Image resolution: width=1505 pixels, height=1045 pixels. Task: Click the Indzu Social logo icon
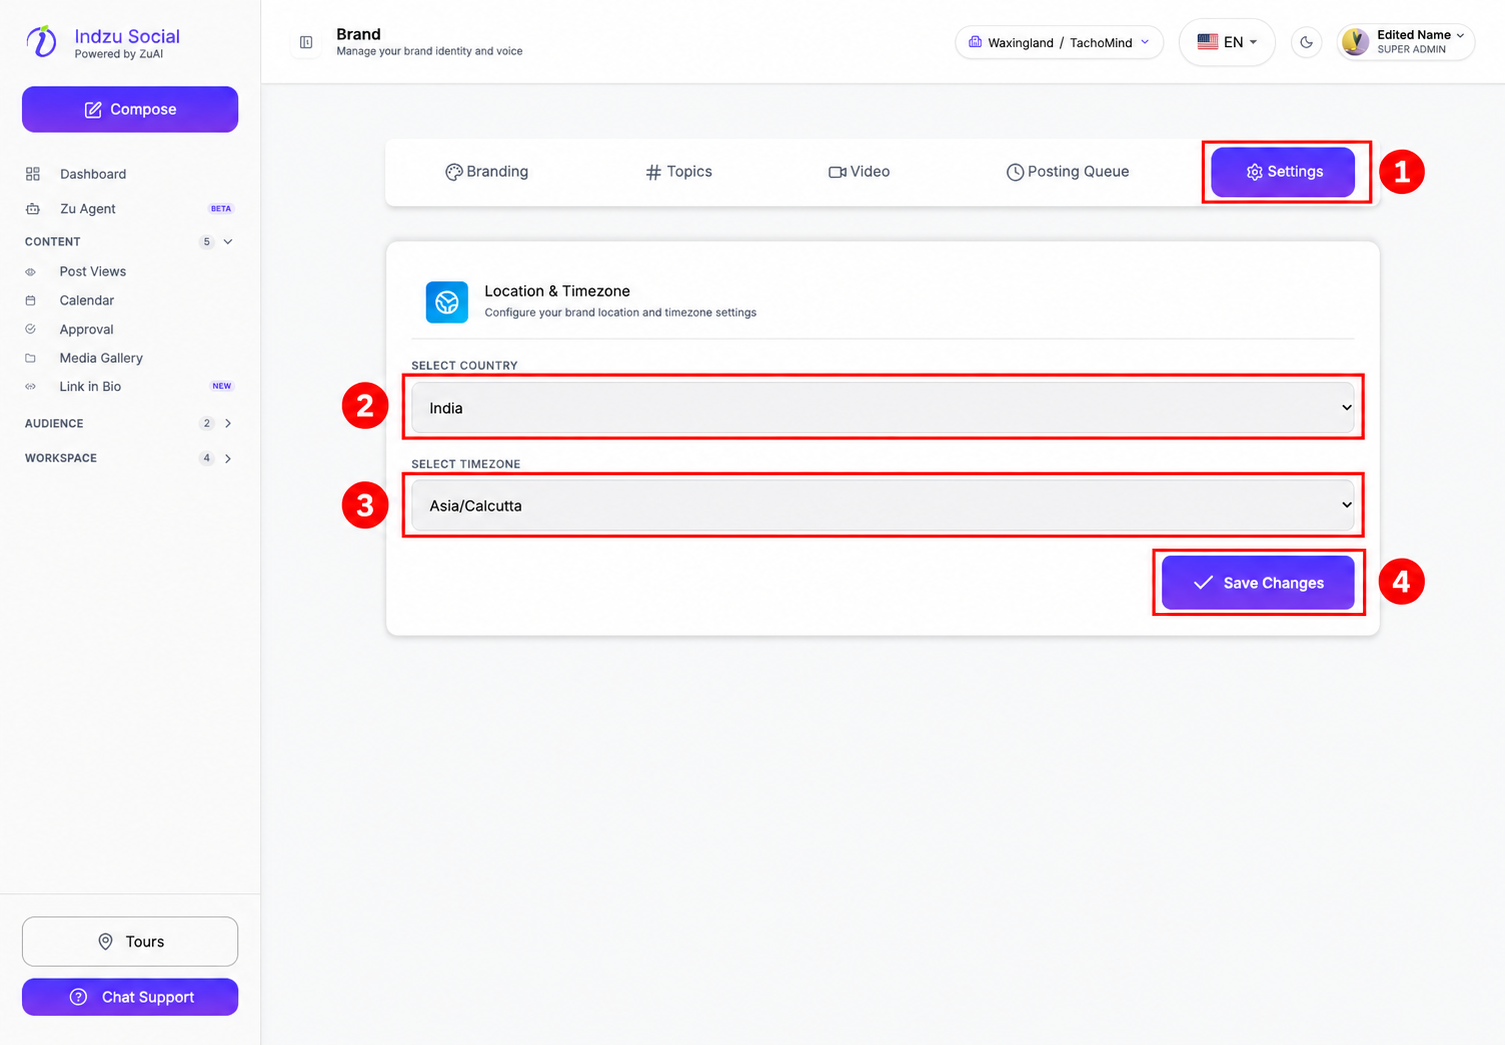41,42
